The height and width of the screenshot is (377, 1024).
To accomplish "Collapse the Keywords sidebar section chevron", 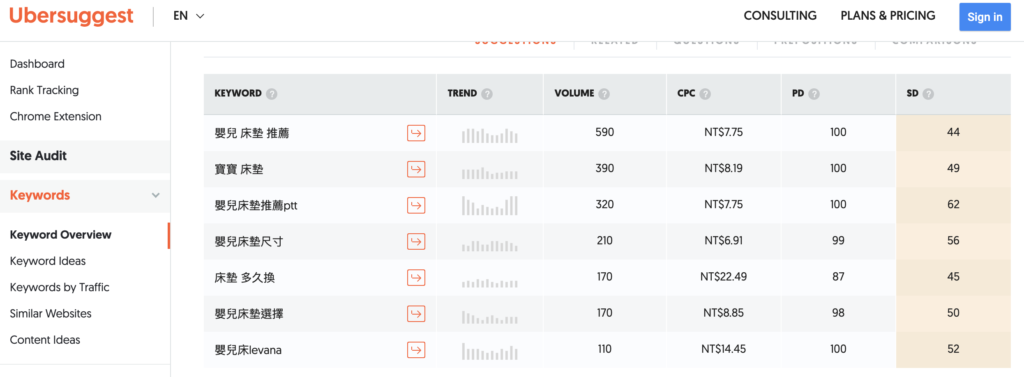I will click(x=155, y=195).
